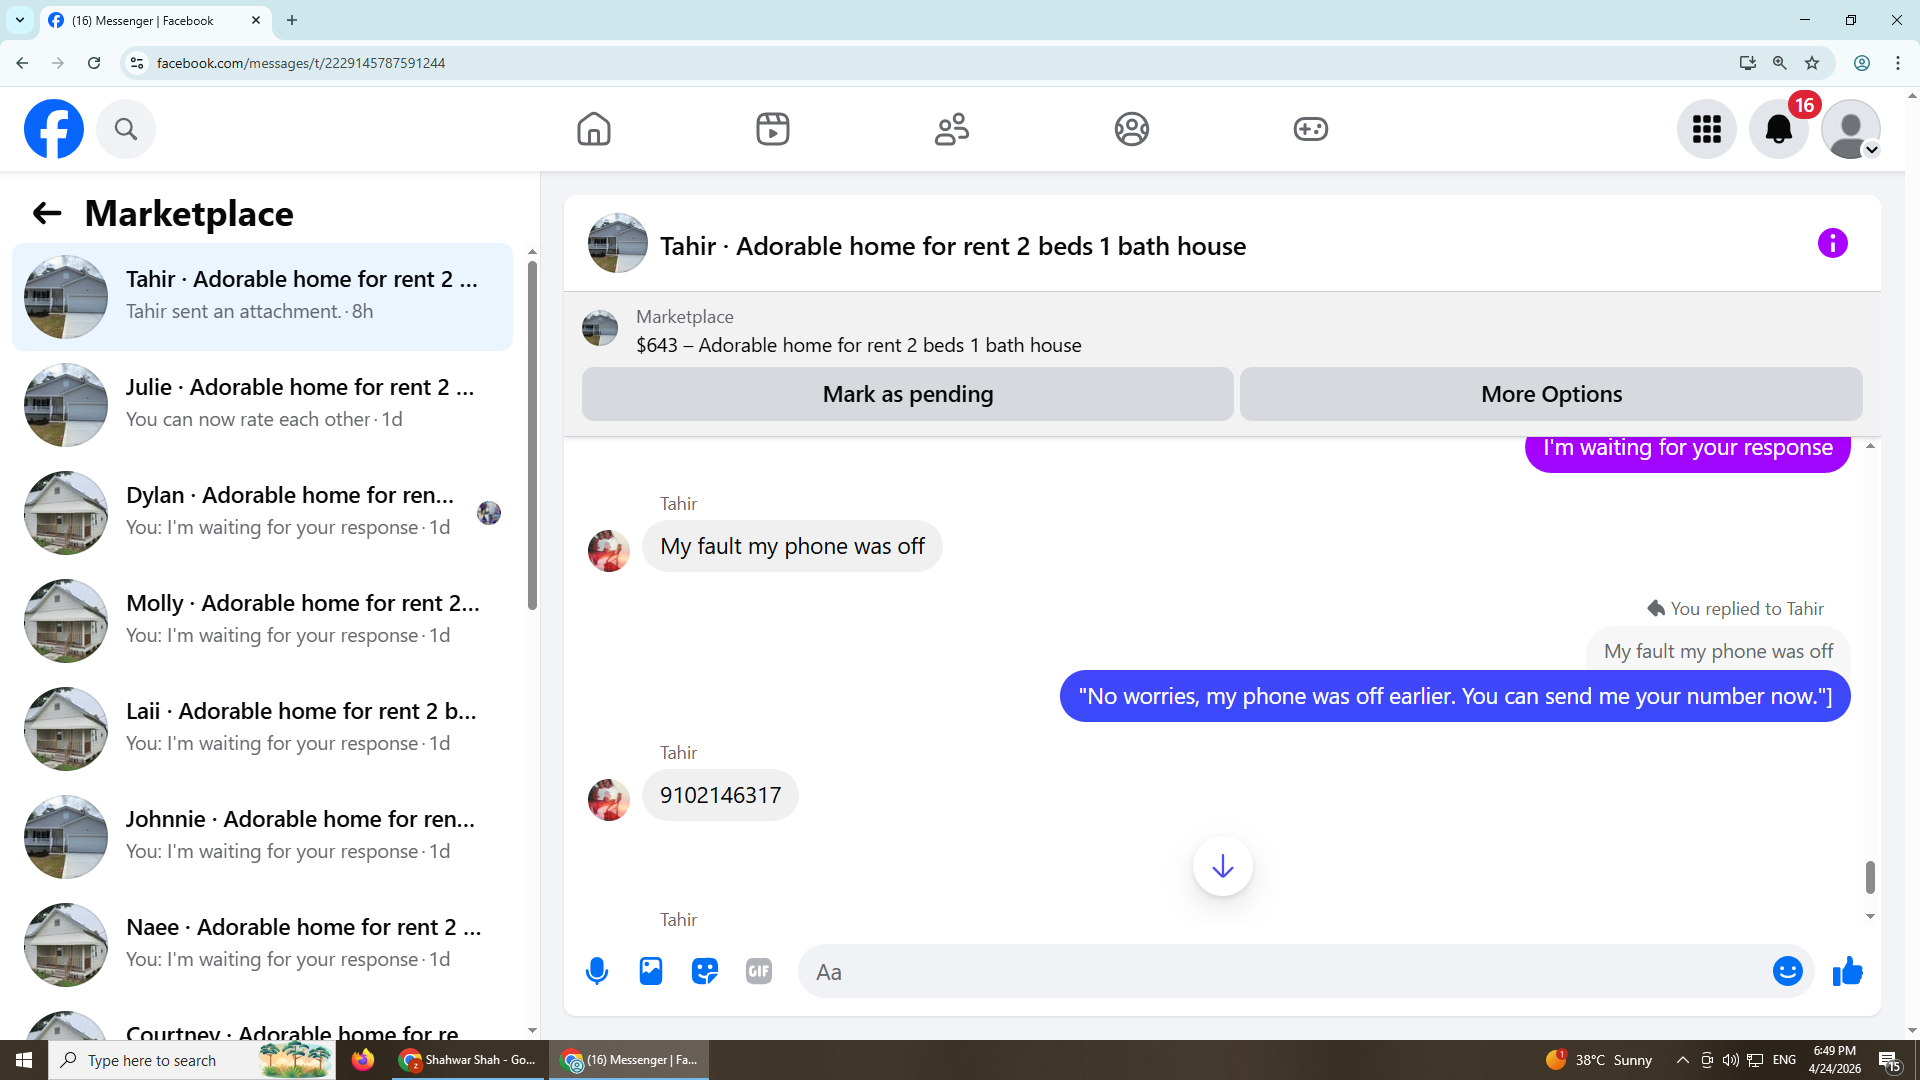Switch to Shahwar Shah Chrome window
The height and width of the screenshot is (1080, 1920).
click(x=469, y=1060)
